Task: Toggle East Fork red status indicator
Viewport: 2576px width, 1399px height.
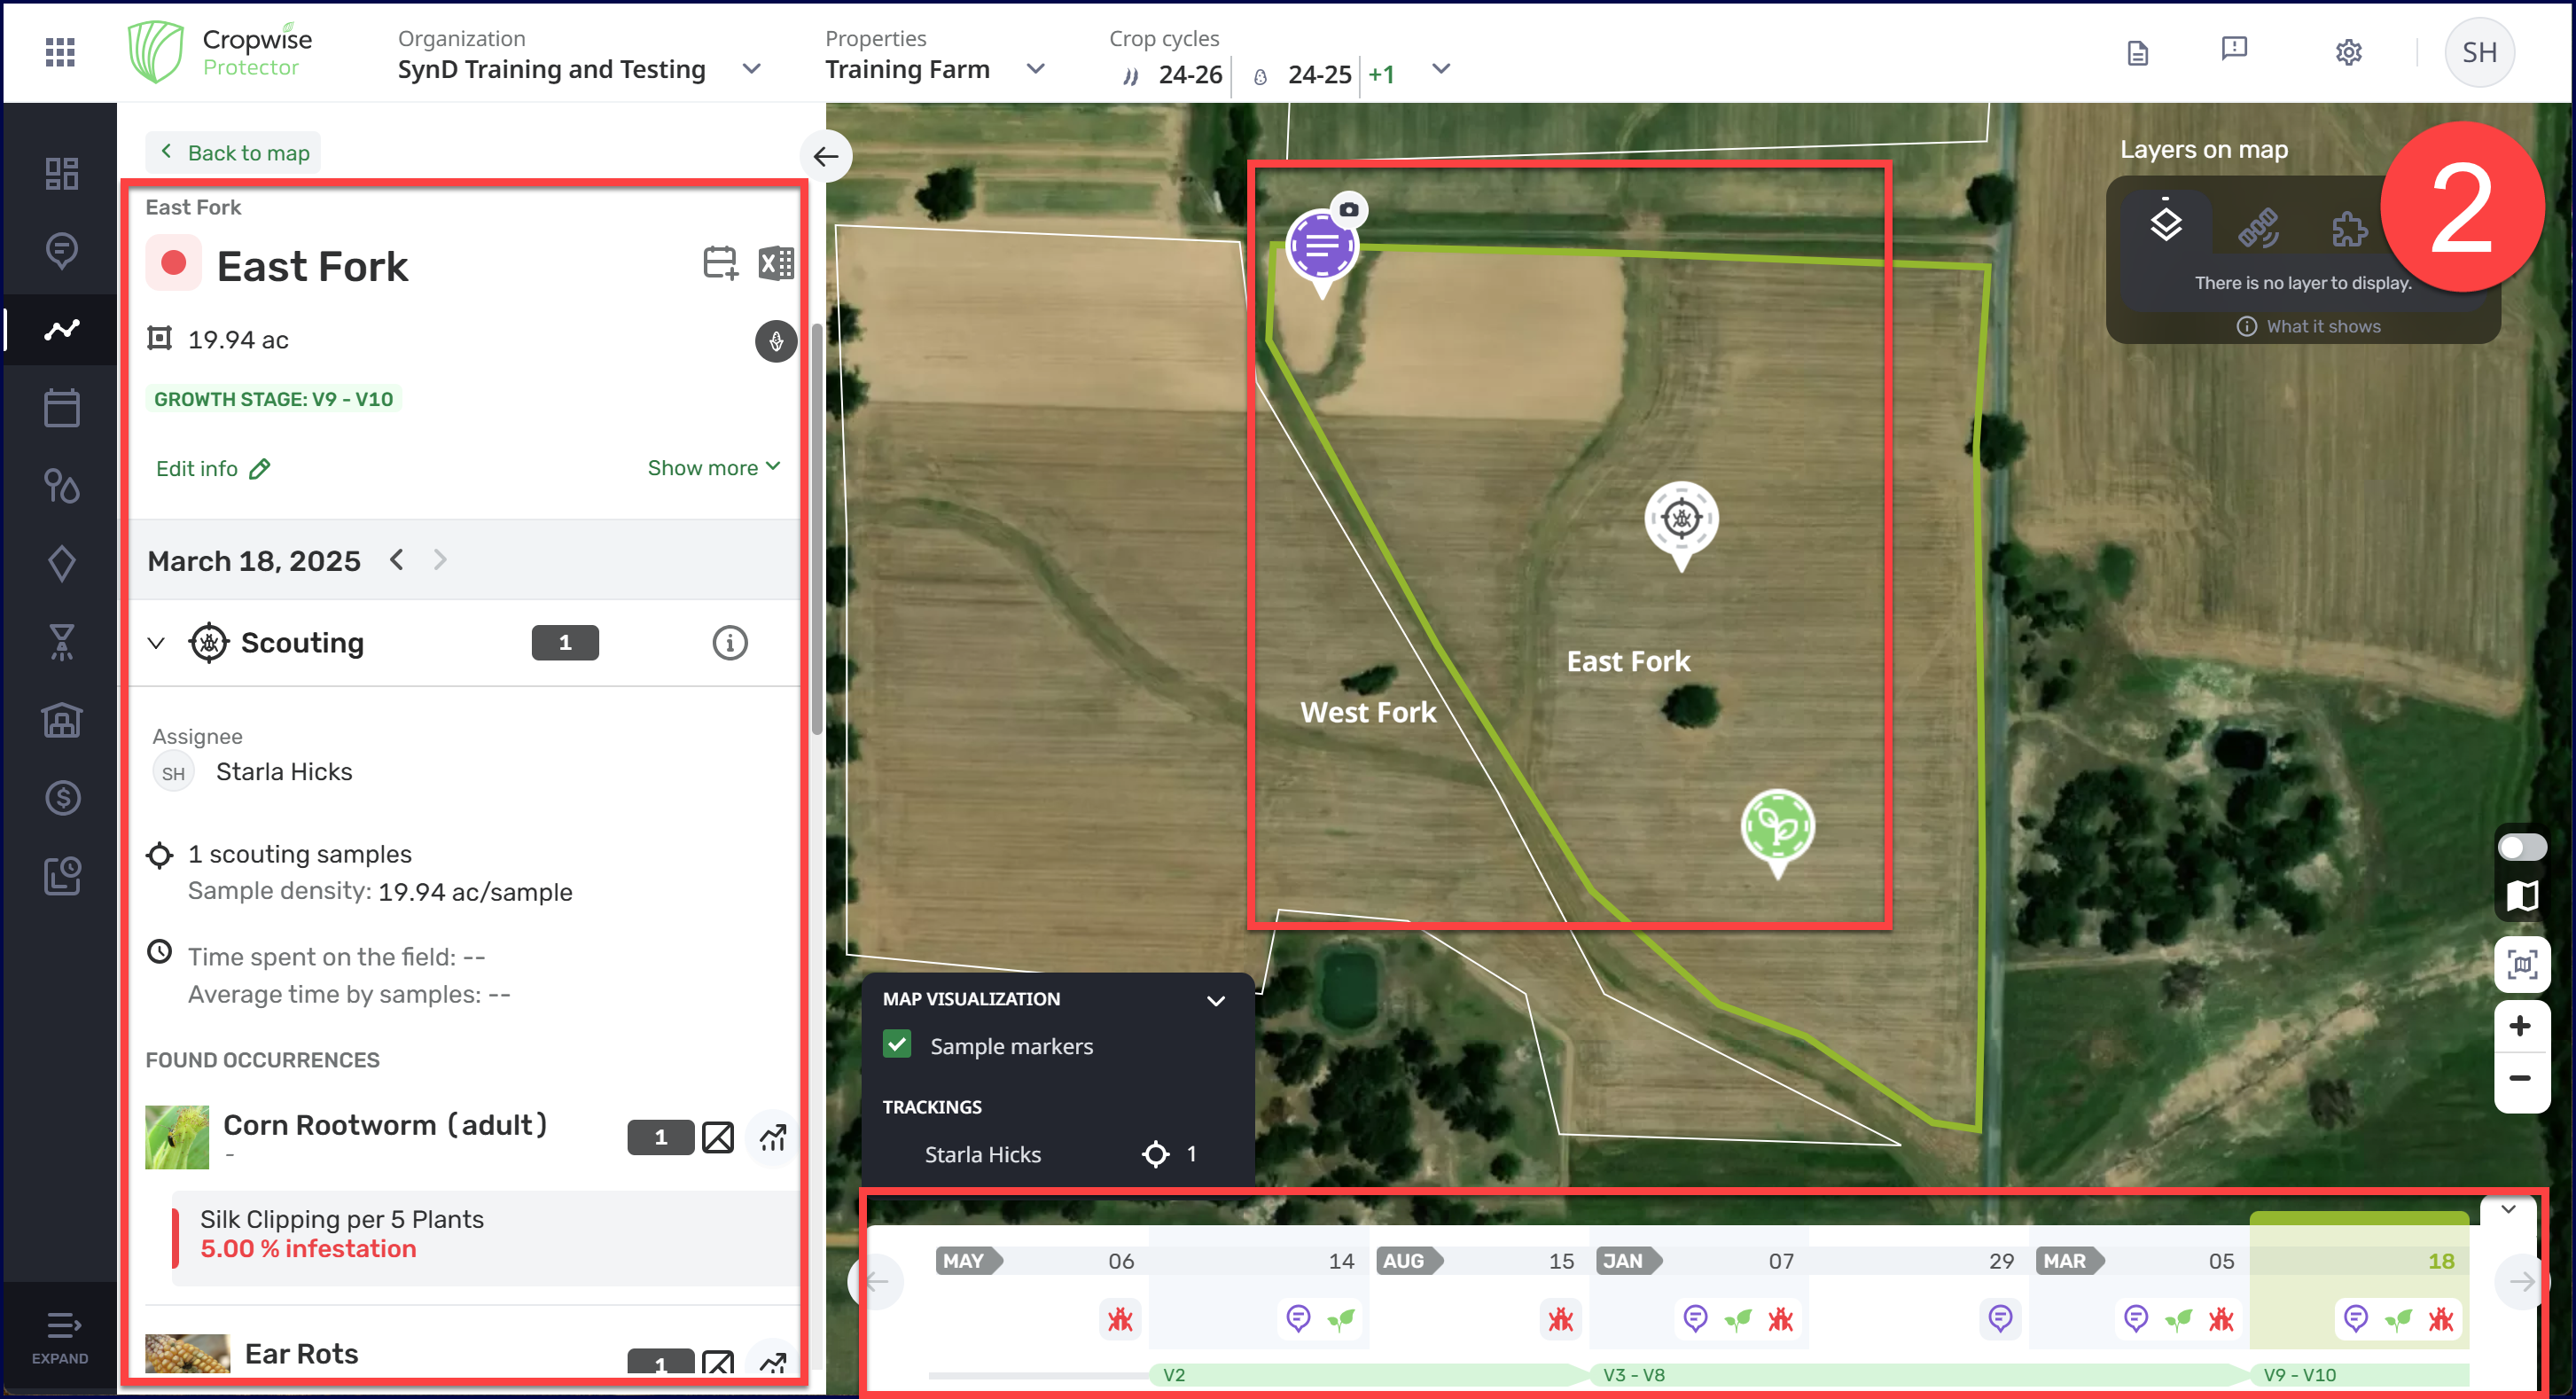Action: click(x=173, y=264)
